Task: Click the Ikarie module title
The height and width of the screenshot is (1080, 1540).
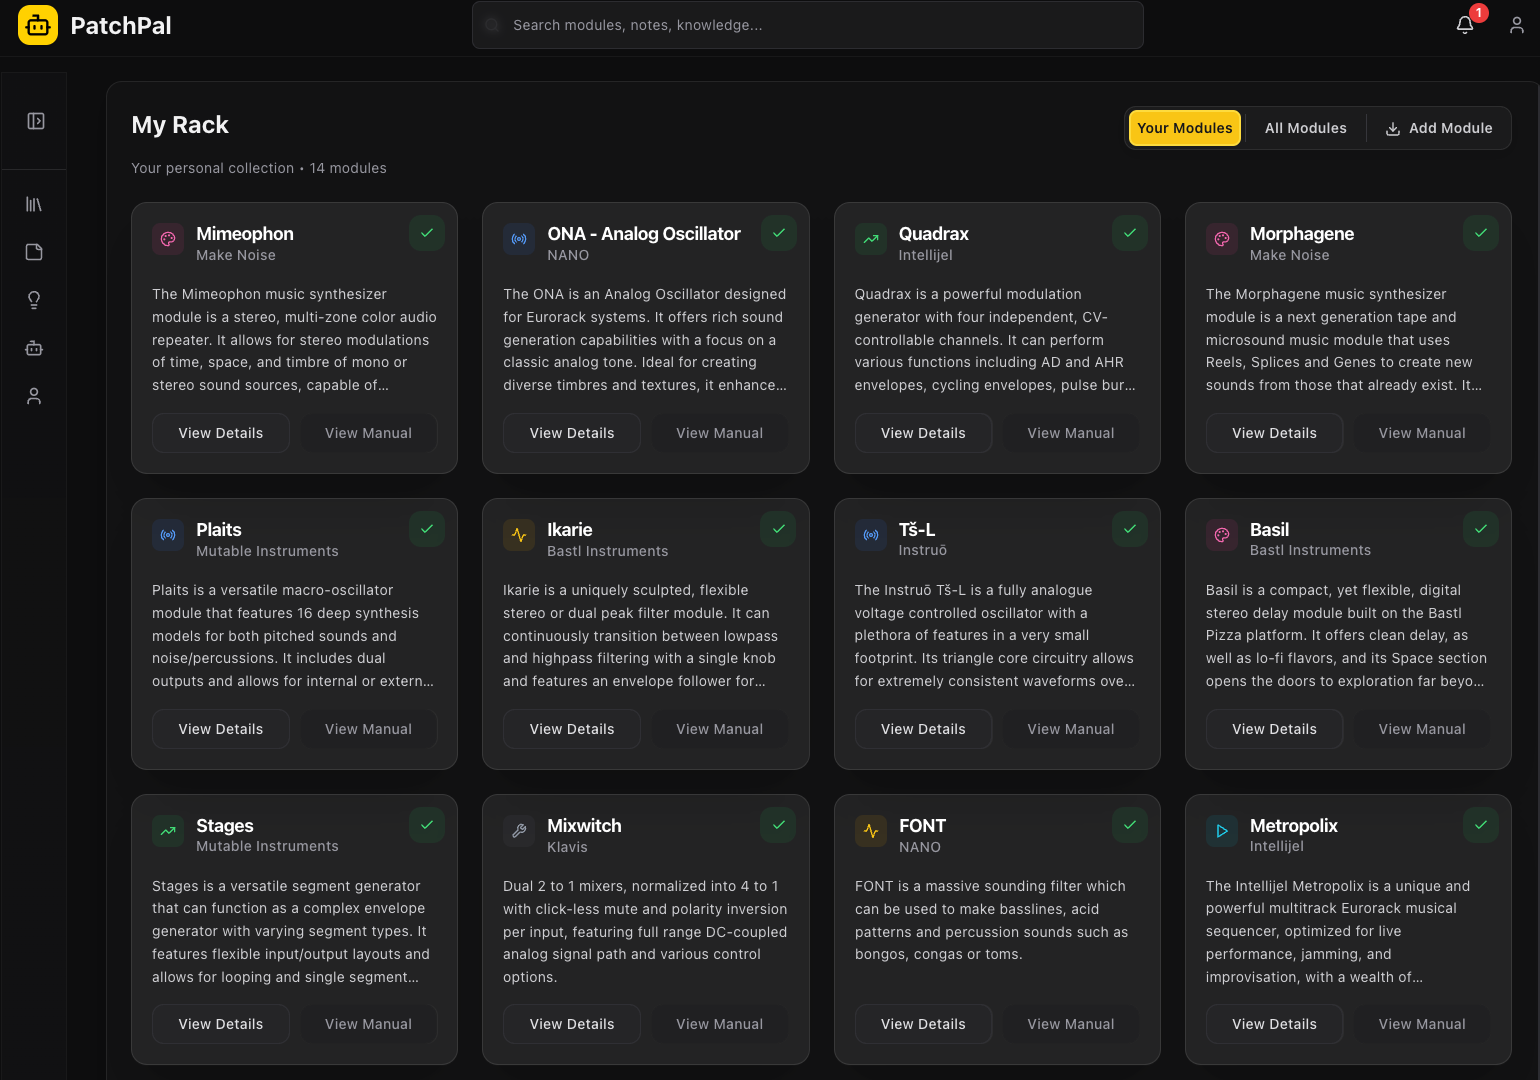Action: pyautogui.click(x=570, y=529)
